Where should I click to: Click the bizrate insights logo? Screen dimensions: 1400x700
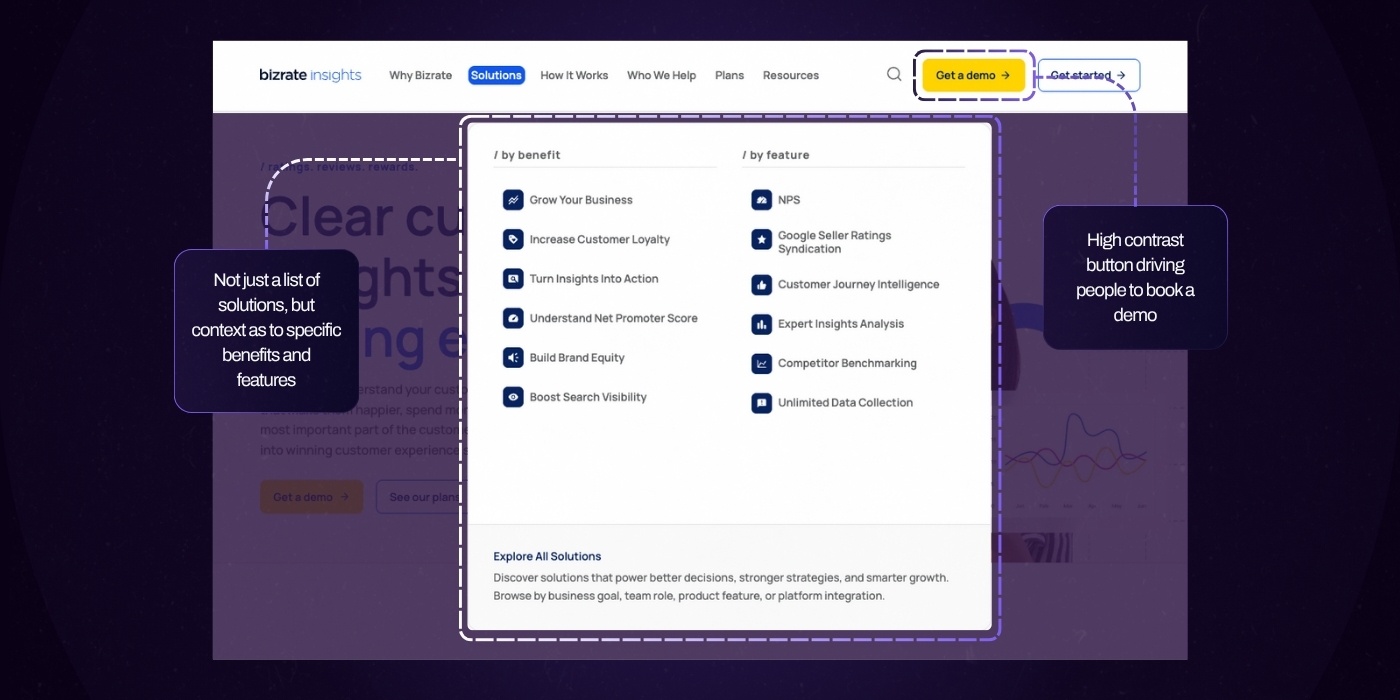(x=310, y=75)
